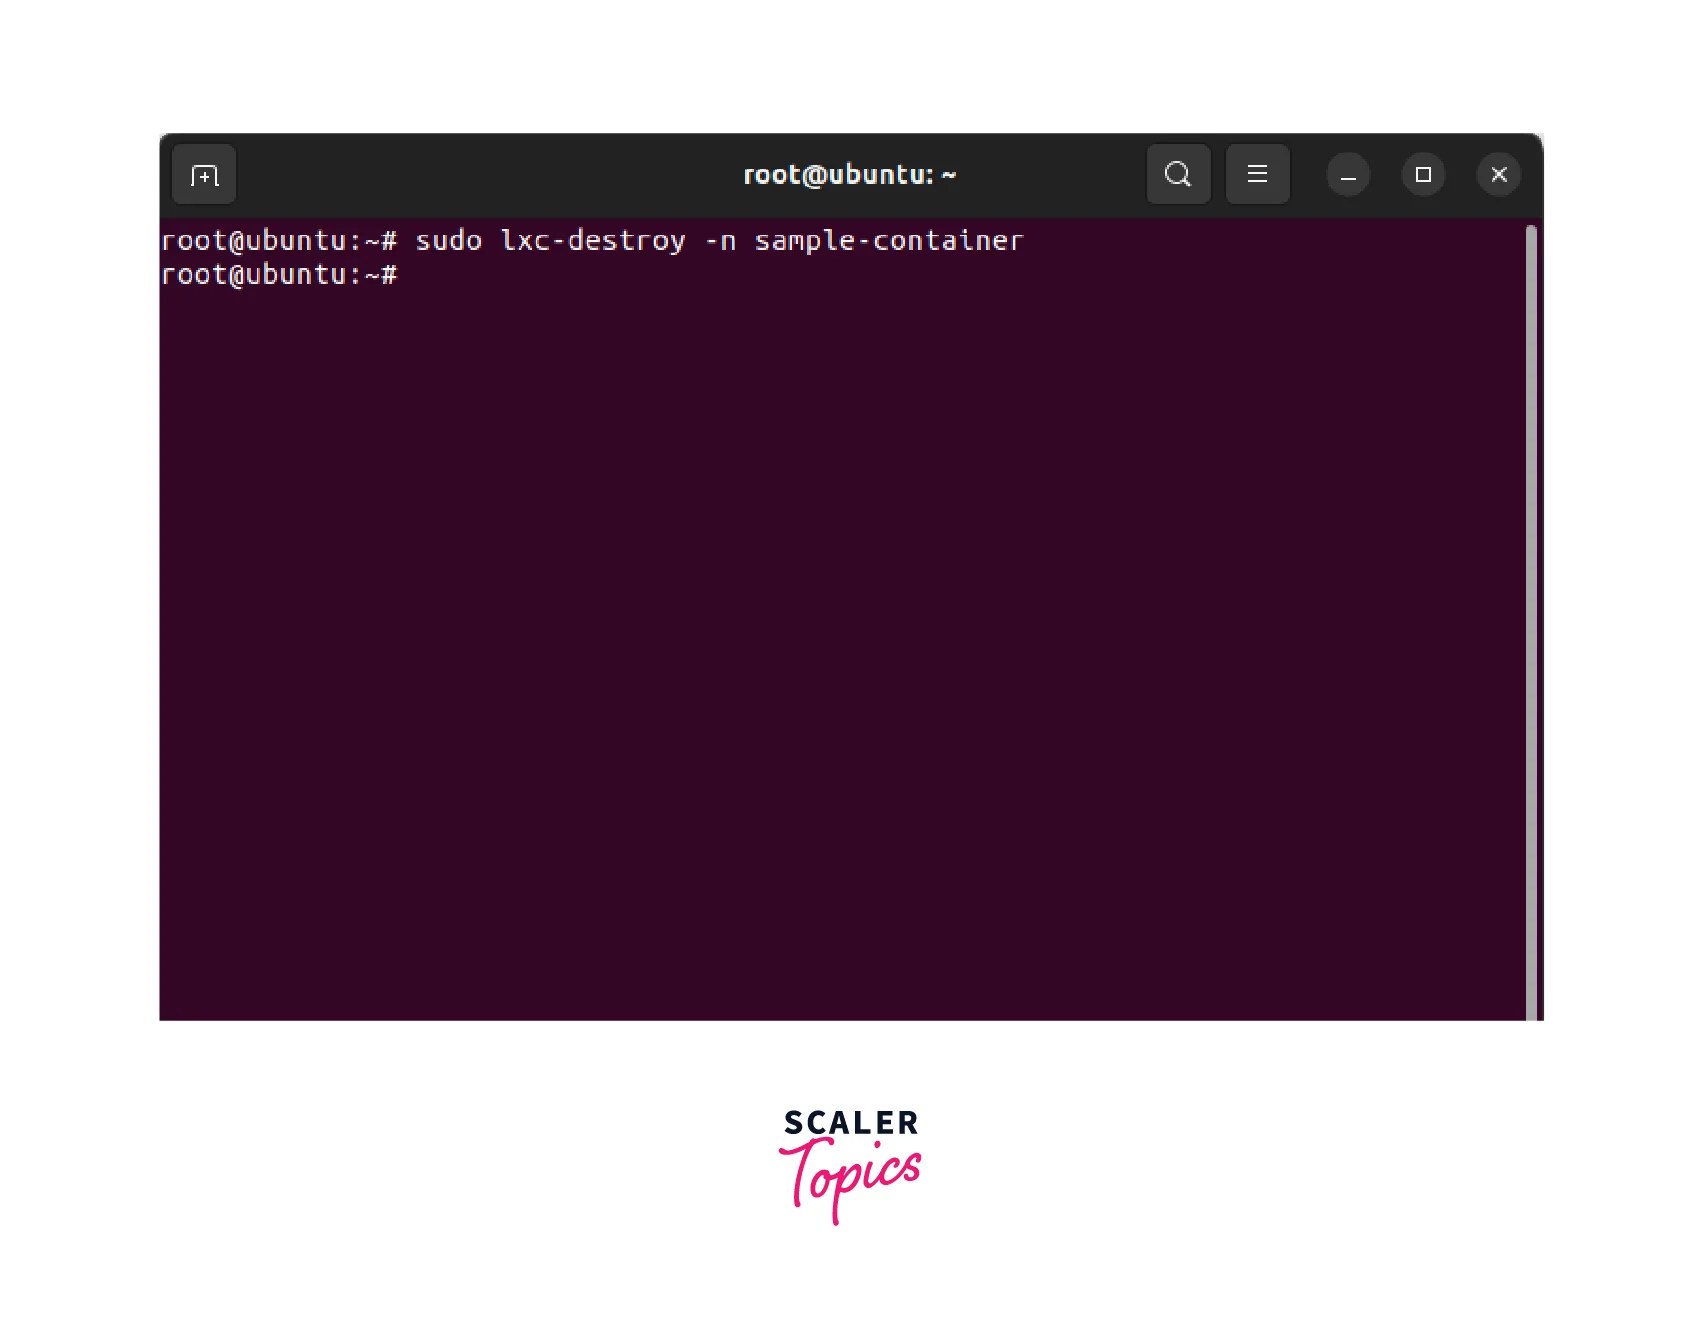The image size is (1700, 1328).
Task: Place cursor at the empty root prompt
Action: pyautogui.click(x=420, y=275)
